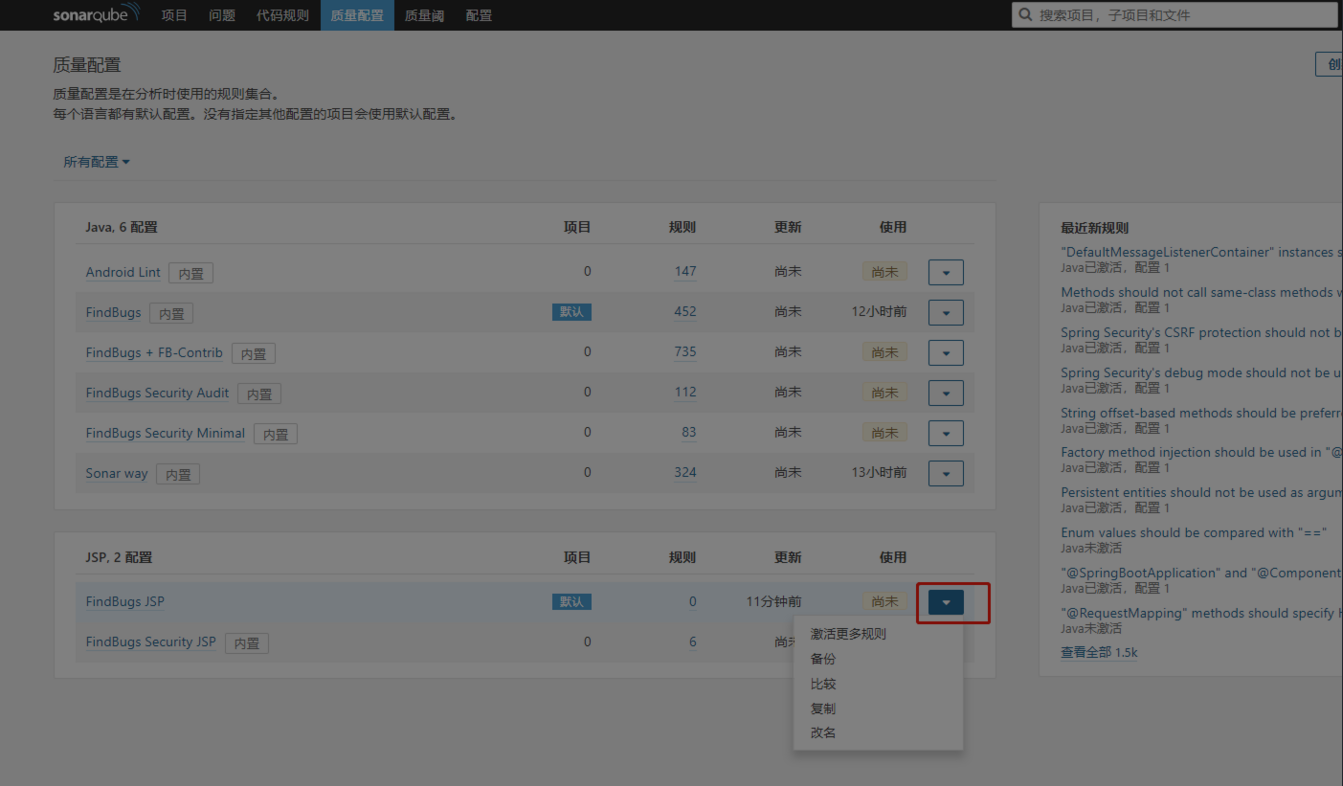
Task: Click rule count 83
Action: (689, 432)
